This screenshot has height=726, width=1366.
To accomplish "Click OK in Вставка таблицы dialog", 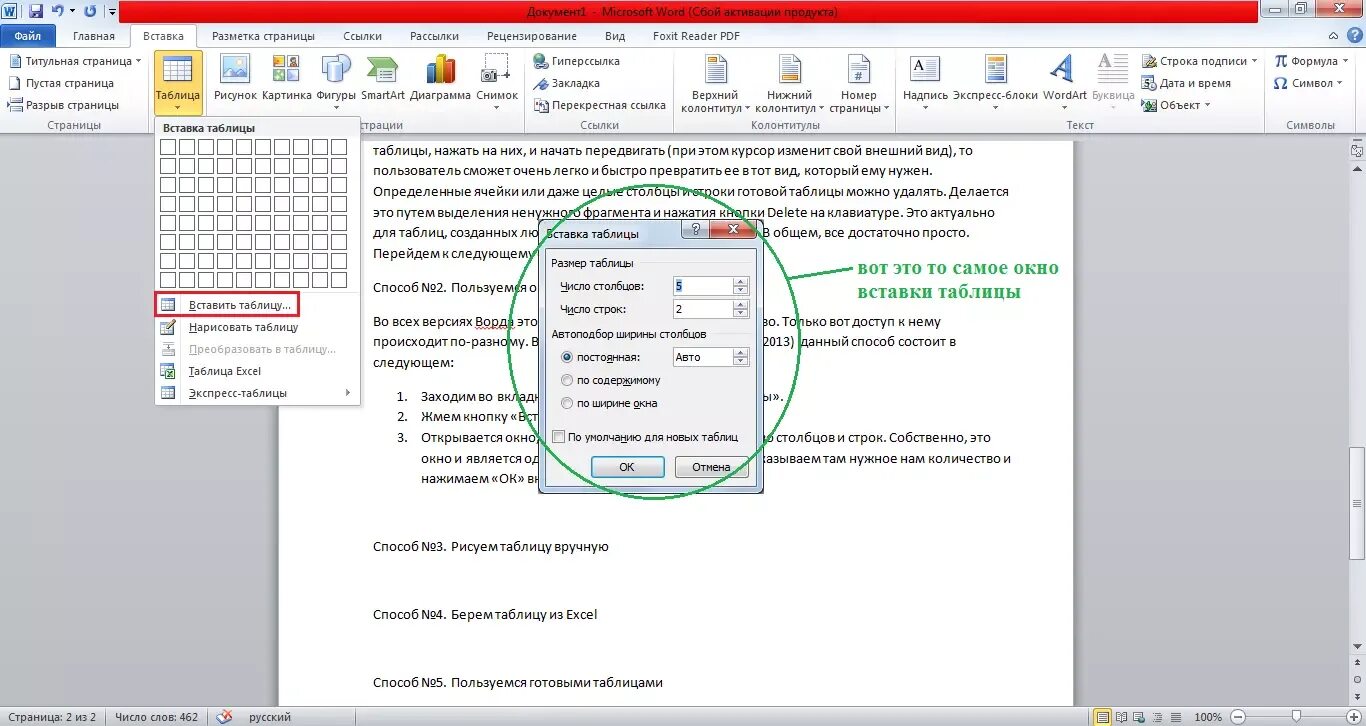I will pos(627,467).
